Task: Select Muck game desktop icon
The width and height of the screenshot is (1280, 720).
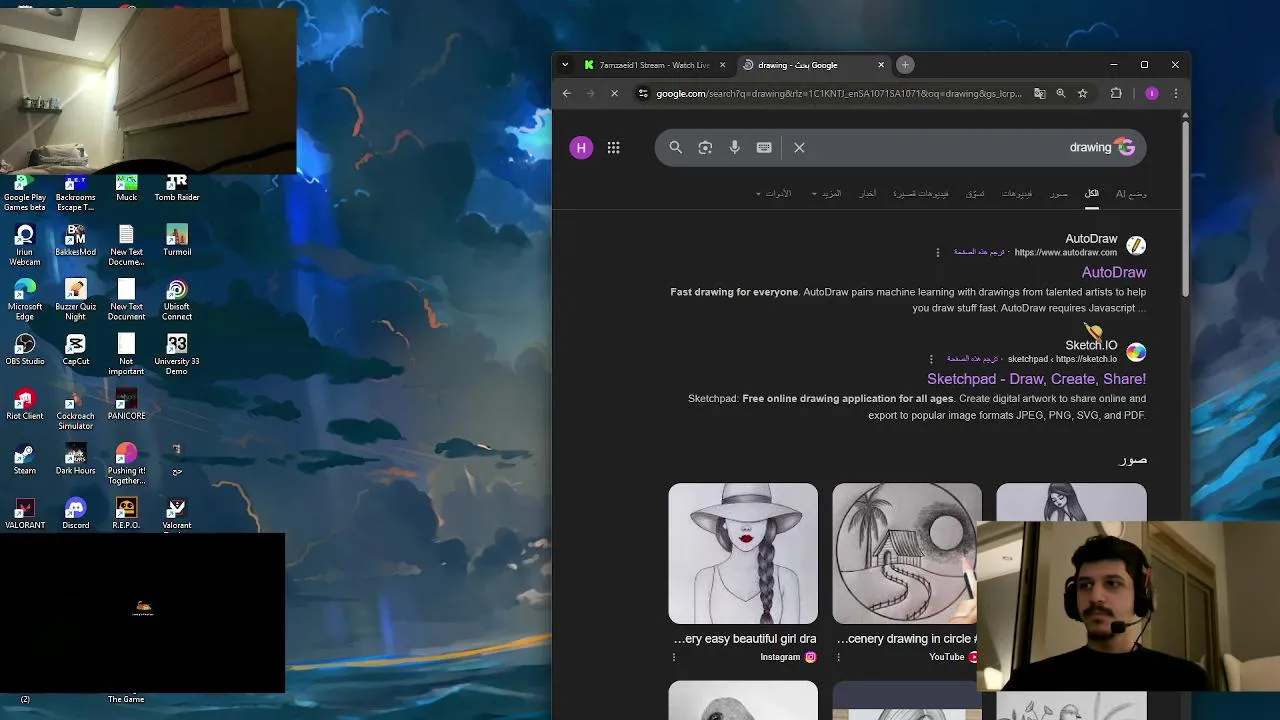Action: point(126,187)
